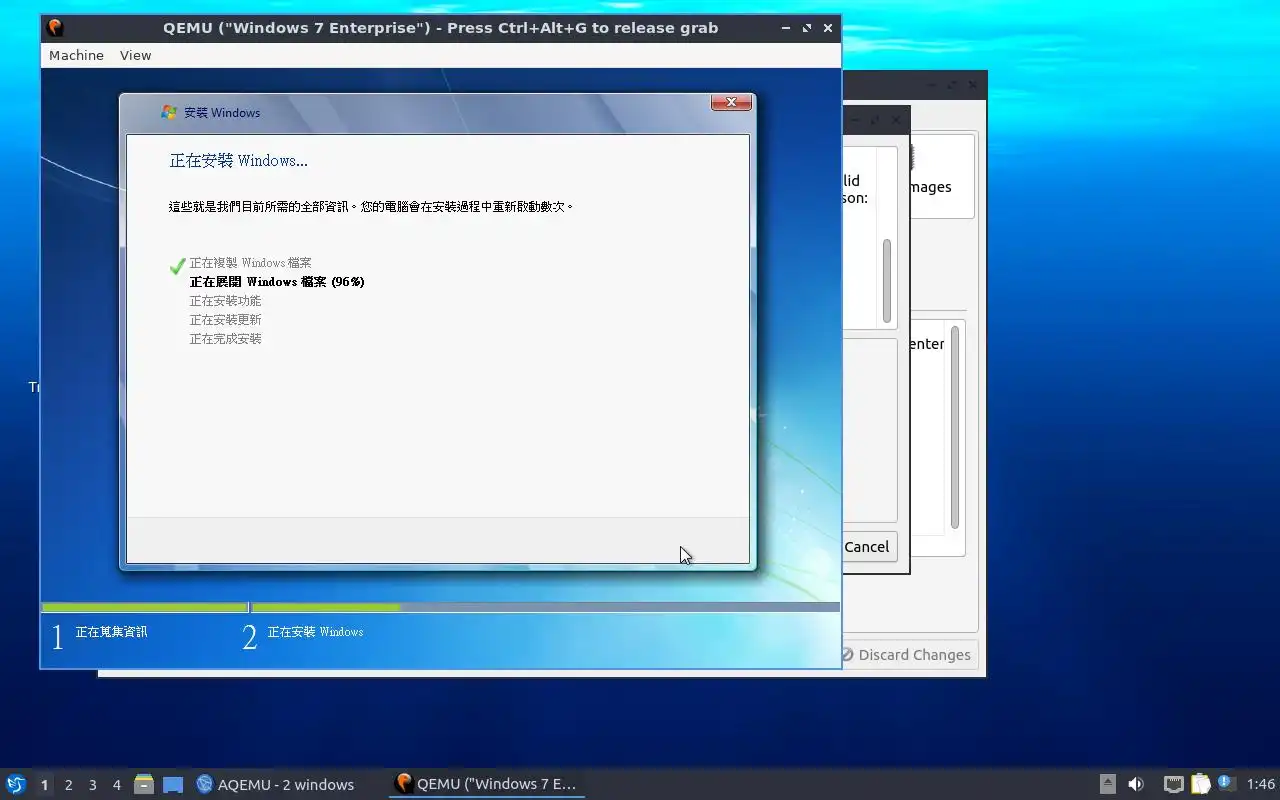Screen dimensions: 1280x800
Task: Switch to workspace 3
Action: click(x=92, y=785)
